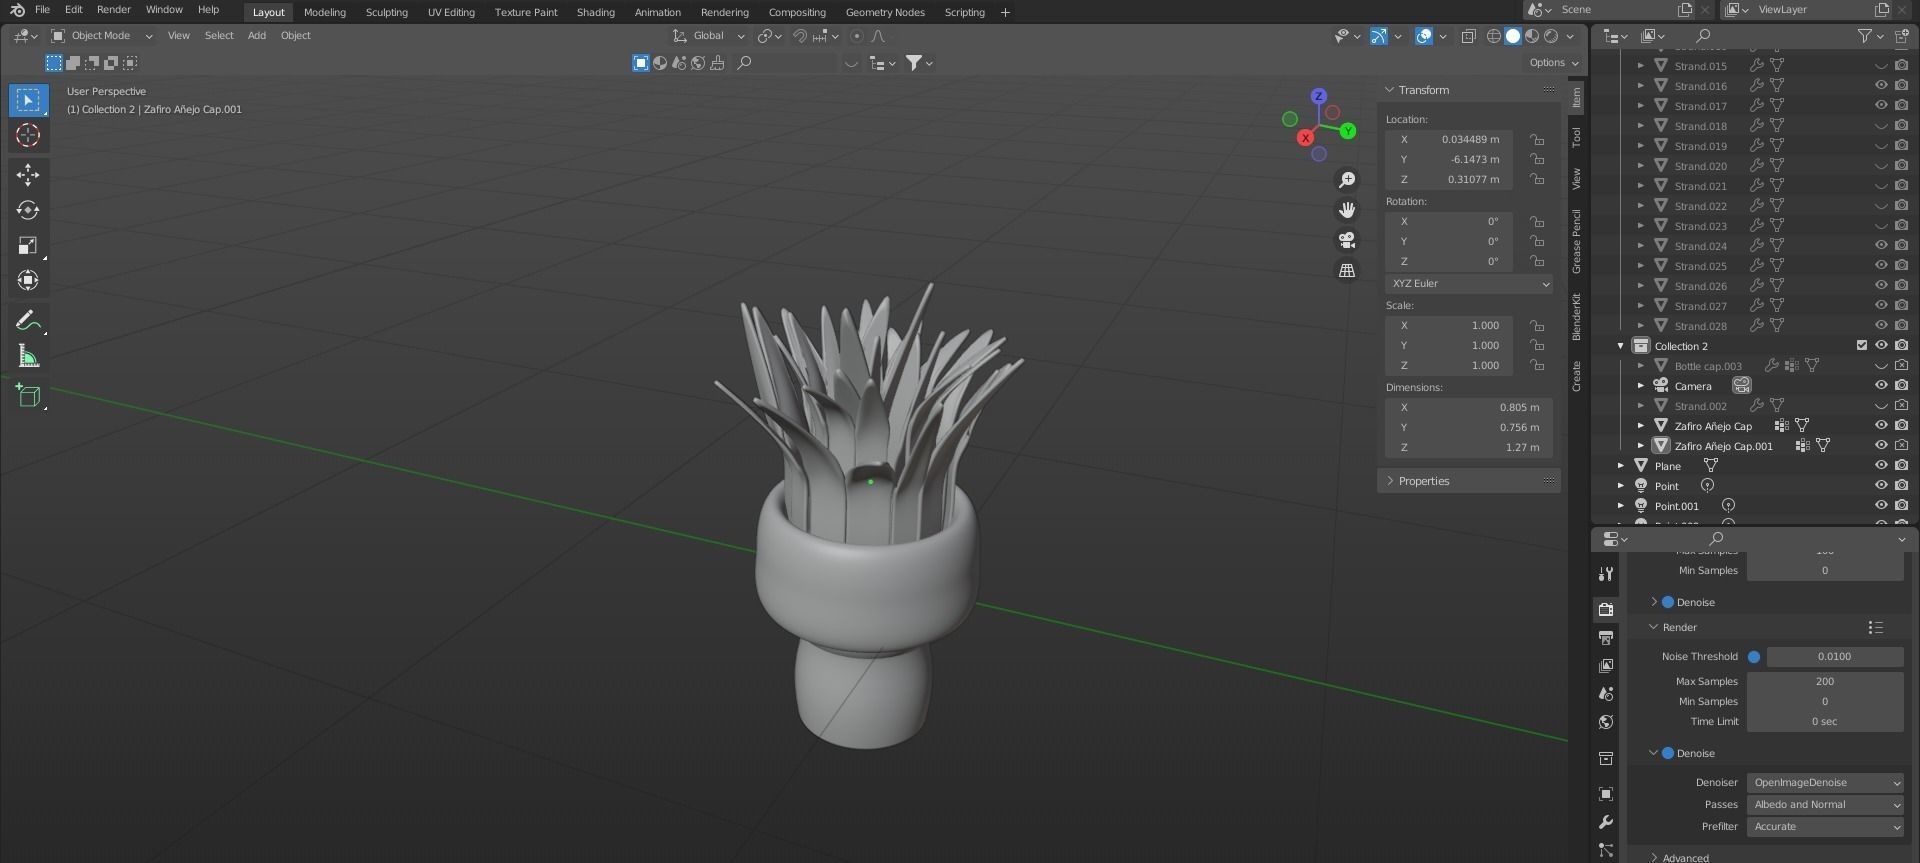The width and height of the screenshot is (1920, 863).
Task: Open the Add menu in viewport header
Action: (x=256, y=36)
